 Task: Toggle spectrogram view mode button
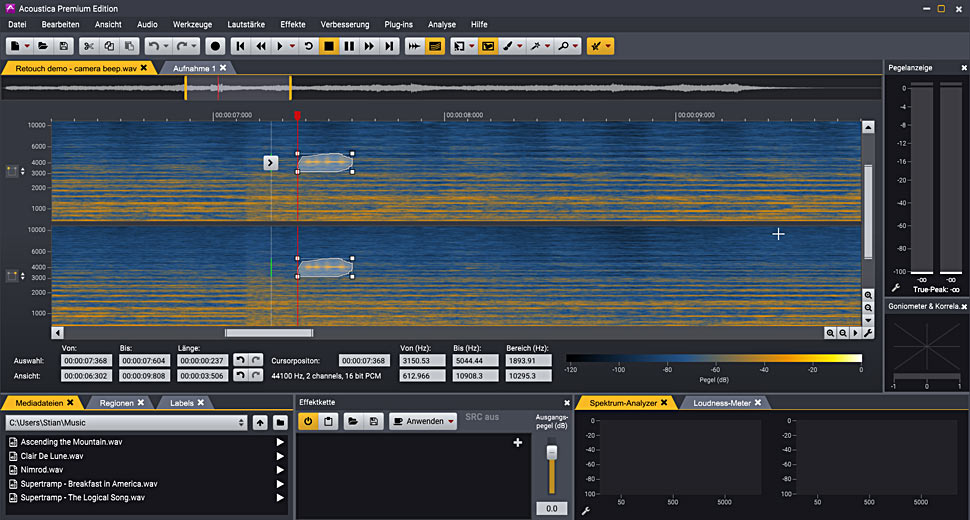(x=435, y=46)
